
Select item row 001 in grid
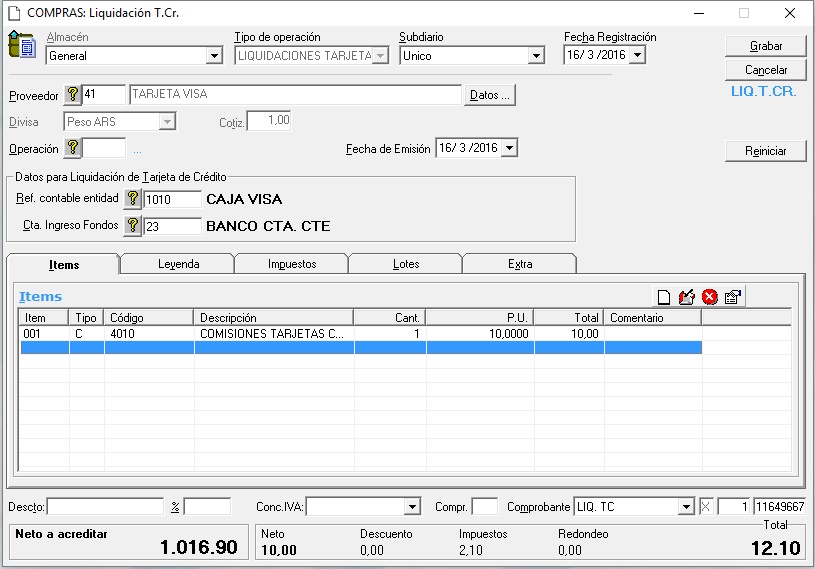pyautogui.click(x=361, y=334)
